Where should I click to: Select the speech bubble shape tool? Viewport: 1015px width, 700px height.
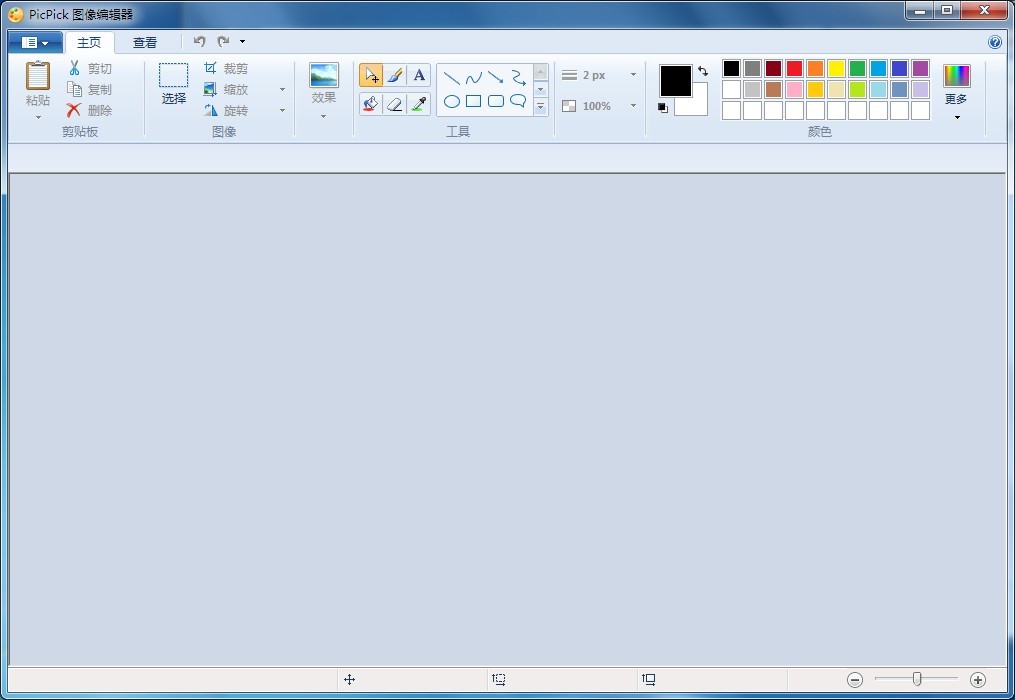click(x=518, y=101)
